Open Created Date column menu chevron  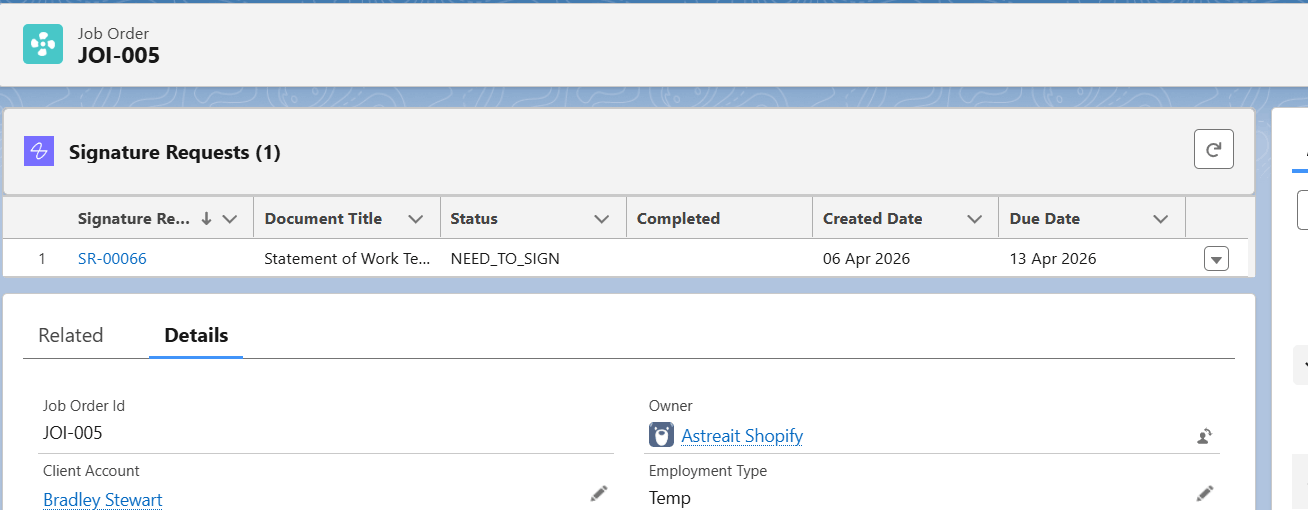(x=975, y=219)
